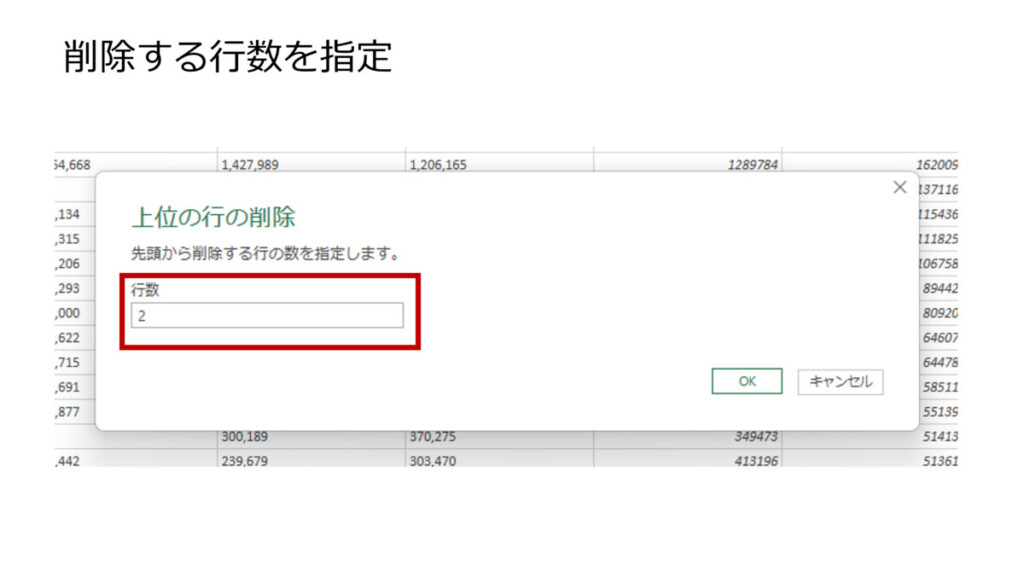Screen dimensions: 1024x576
Task: Select the cell containing 1,427,989
Action: [310, 164]
